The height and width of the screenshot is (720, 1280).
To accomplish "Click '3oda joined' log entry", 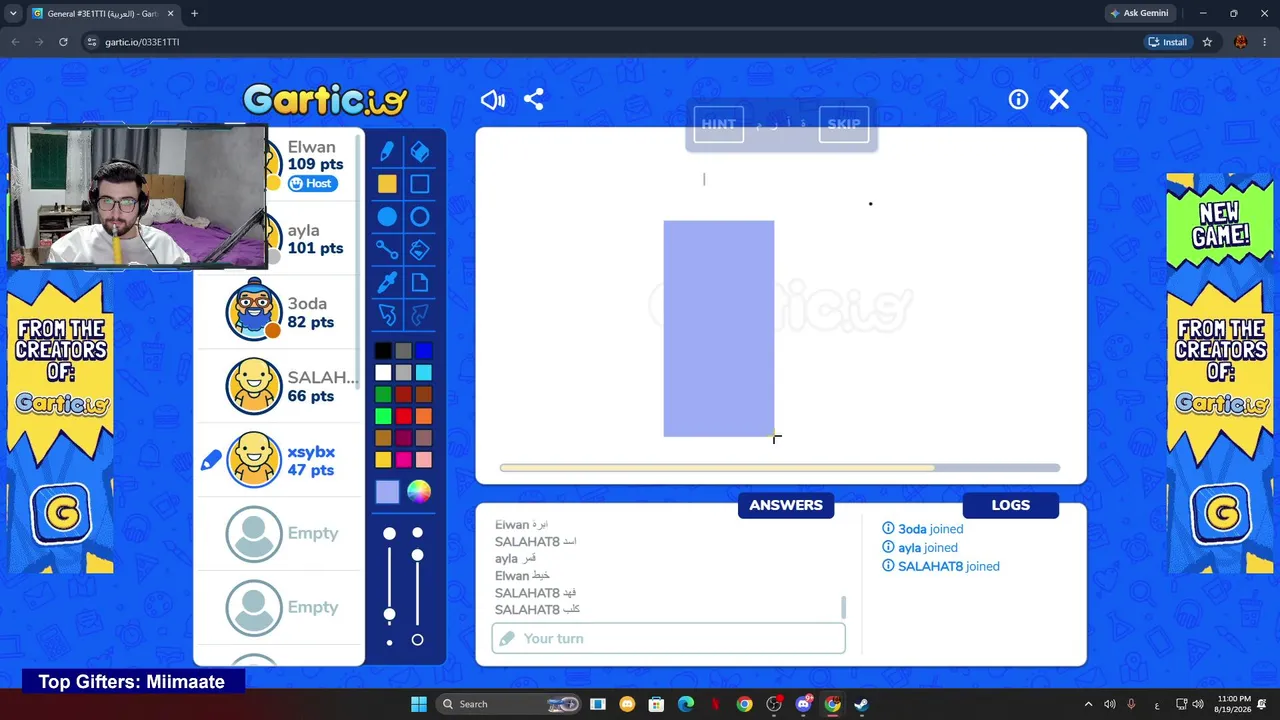I will point(922,529).
